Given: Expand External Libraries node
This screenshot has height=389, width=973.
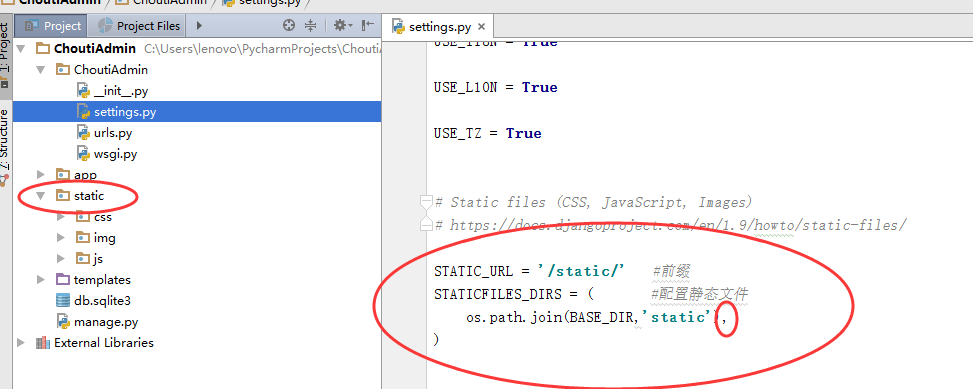Looking at the screenshot, I should 20,342.
